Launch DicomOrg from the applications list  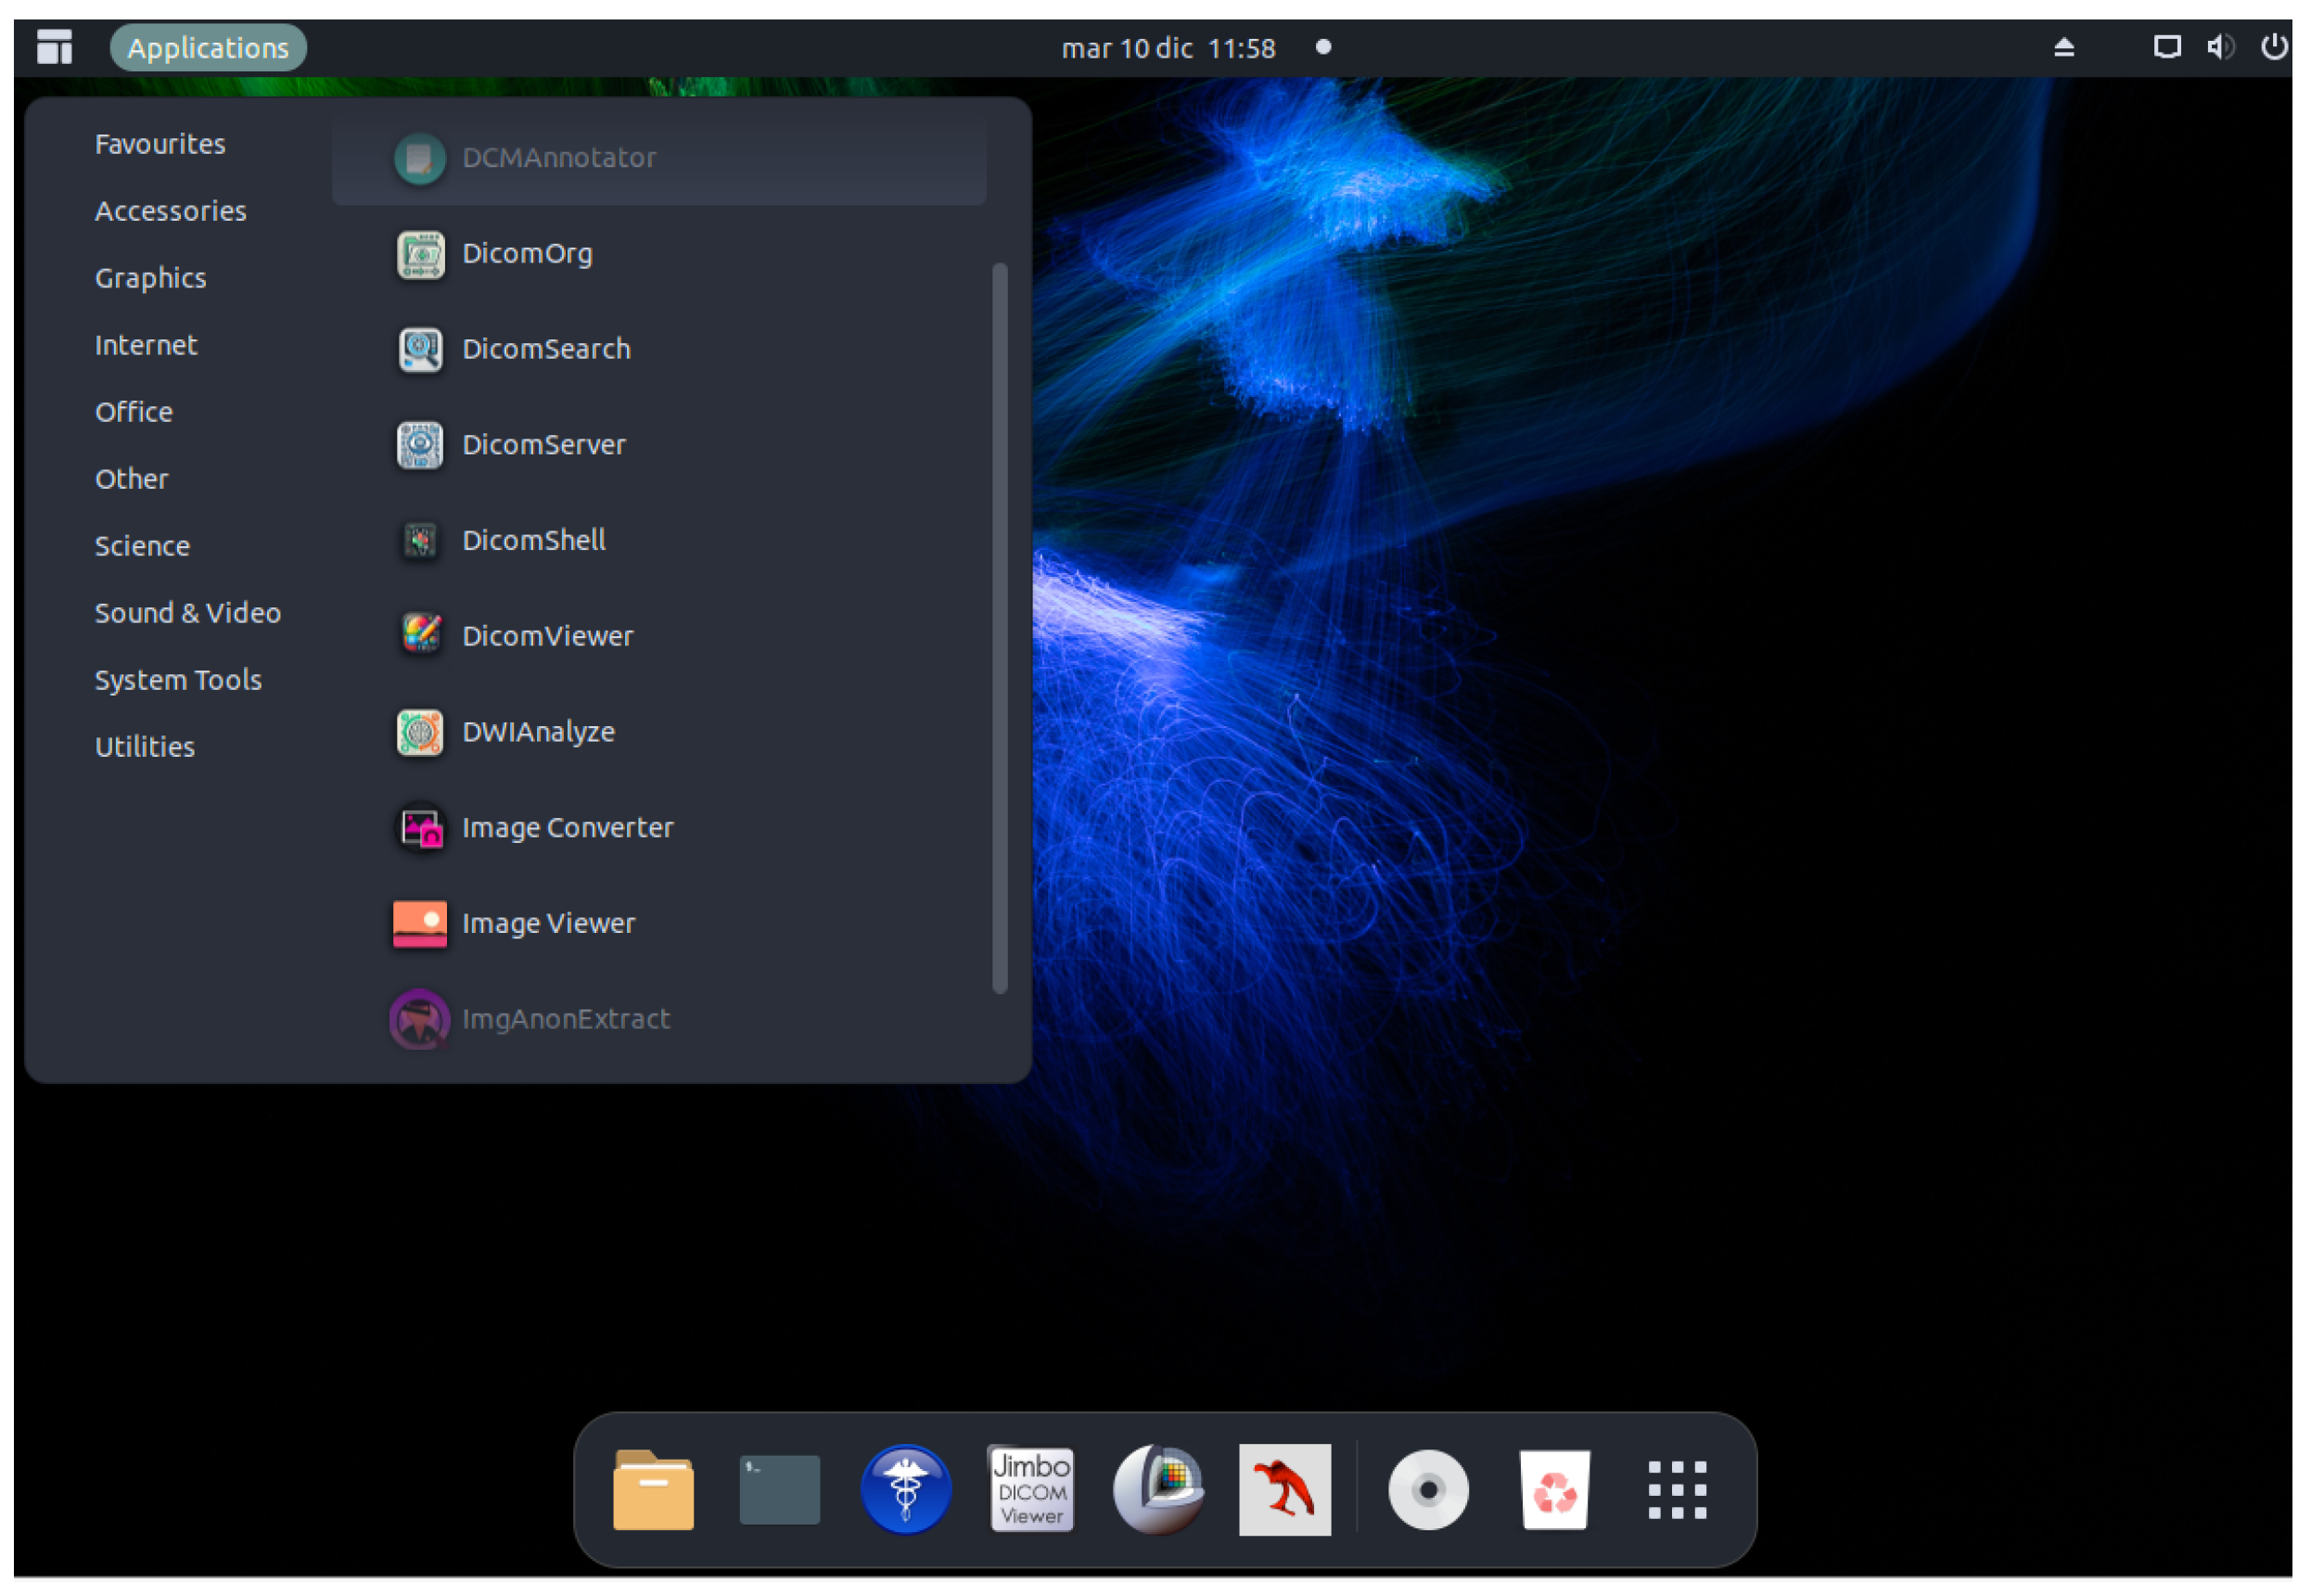pos(527,254)
